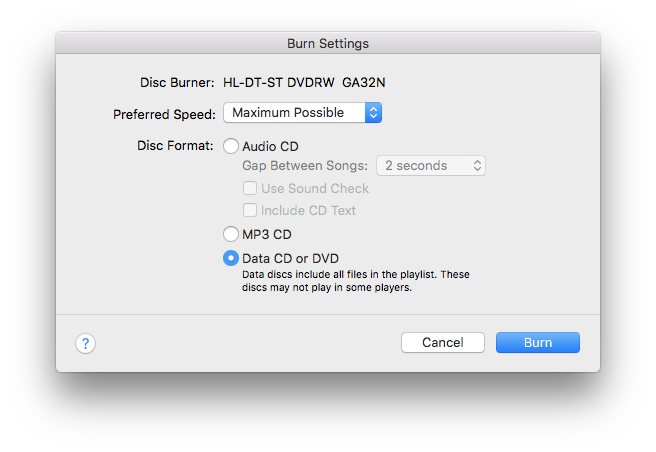The height and width of the screenshot is (452, 656).
Task: Click the Burn Settings title bar
Action: click(328, 43)
